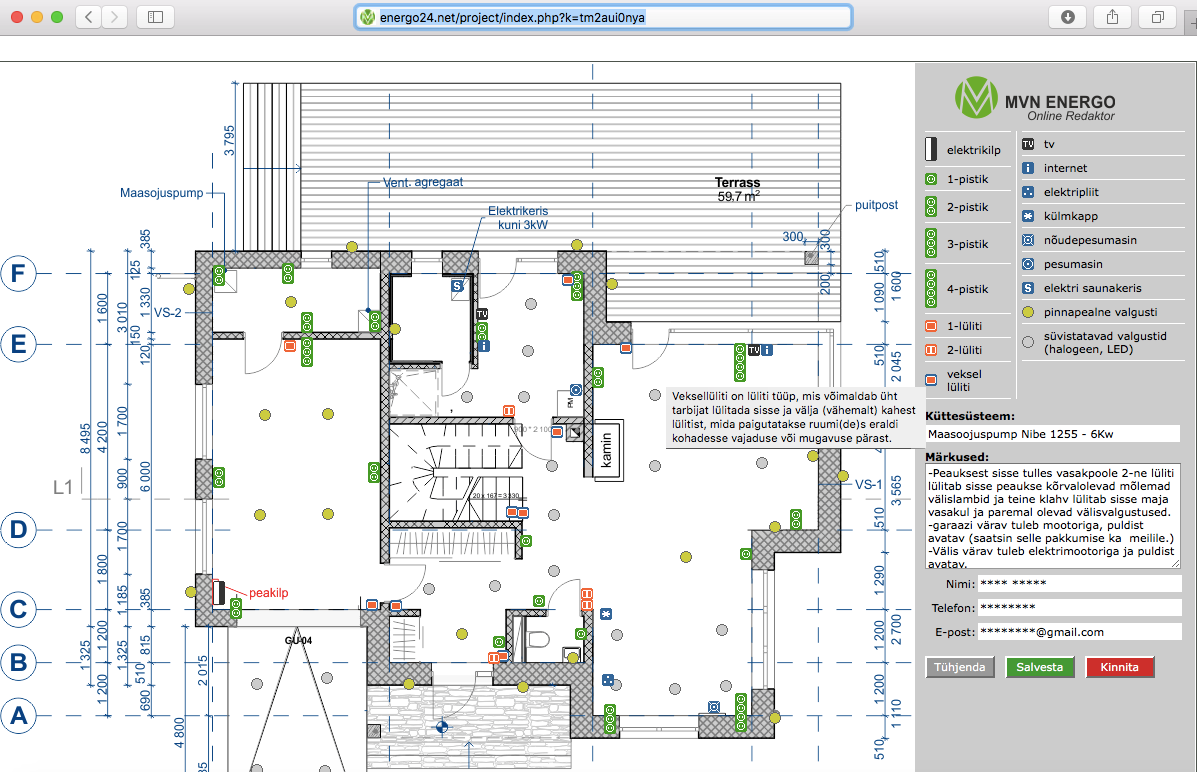Focus the Telefon input field

tap(1079, 608)
